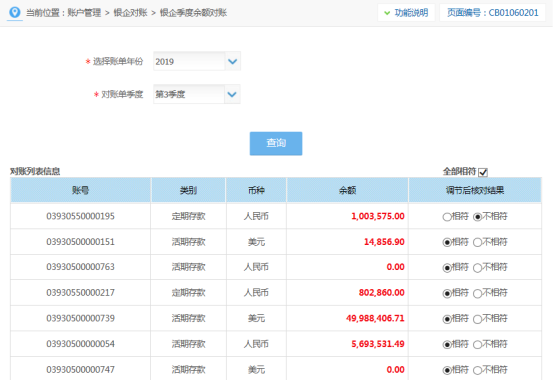Click the 类别 column header
Image resolution: width=554 pixels, height=380 pixels.
pyautogui.click(x=188, y=190)
